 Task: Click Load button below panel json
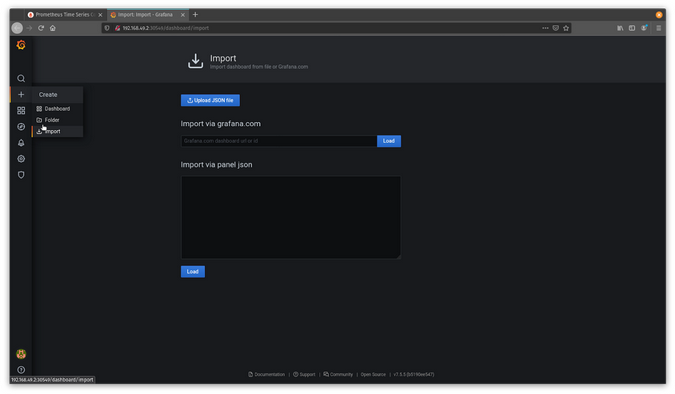click(192, 271)
